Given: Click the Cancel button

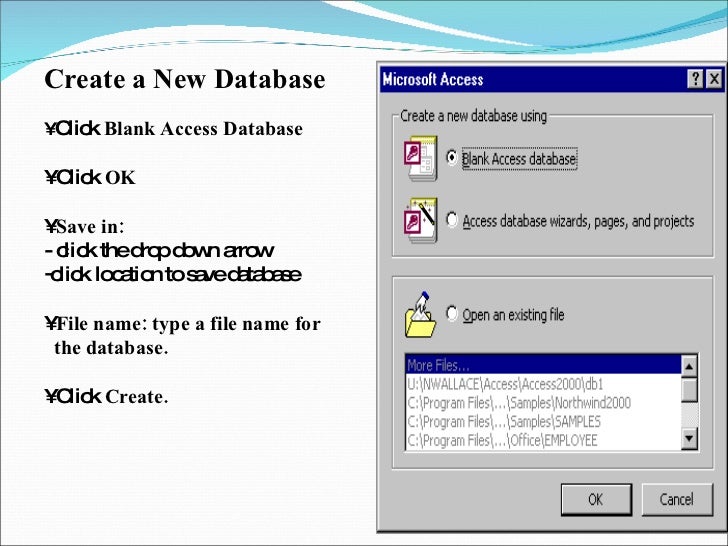Looking at the screenshot, I should click(677, 500).
